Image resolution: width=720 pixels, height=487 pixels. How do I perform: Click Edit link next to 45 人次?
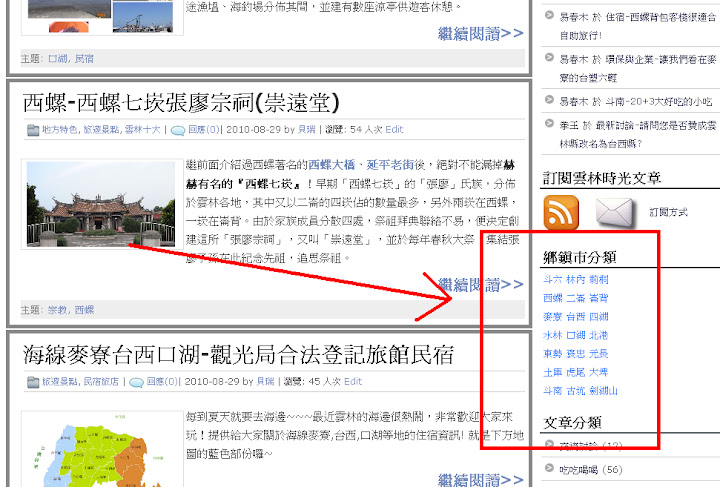tap(353, 381)
